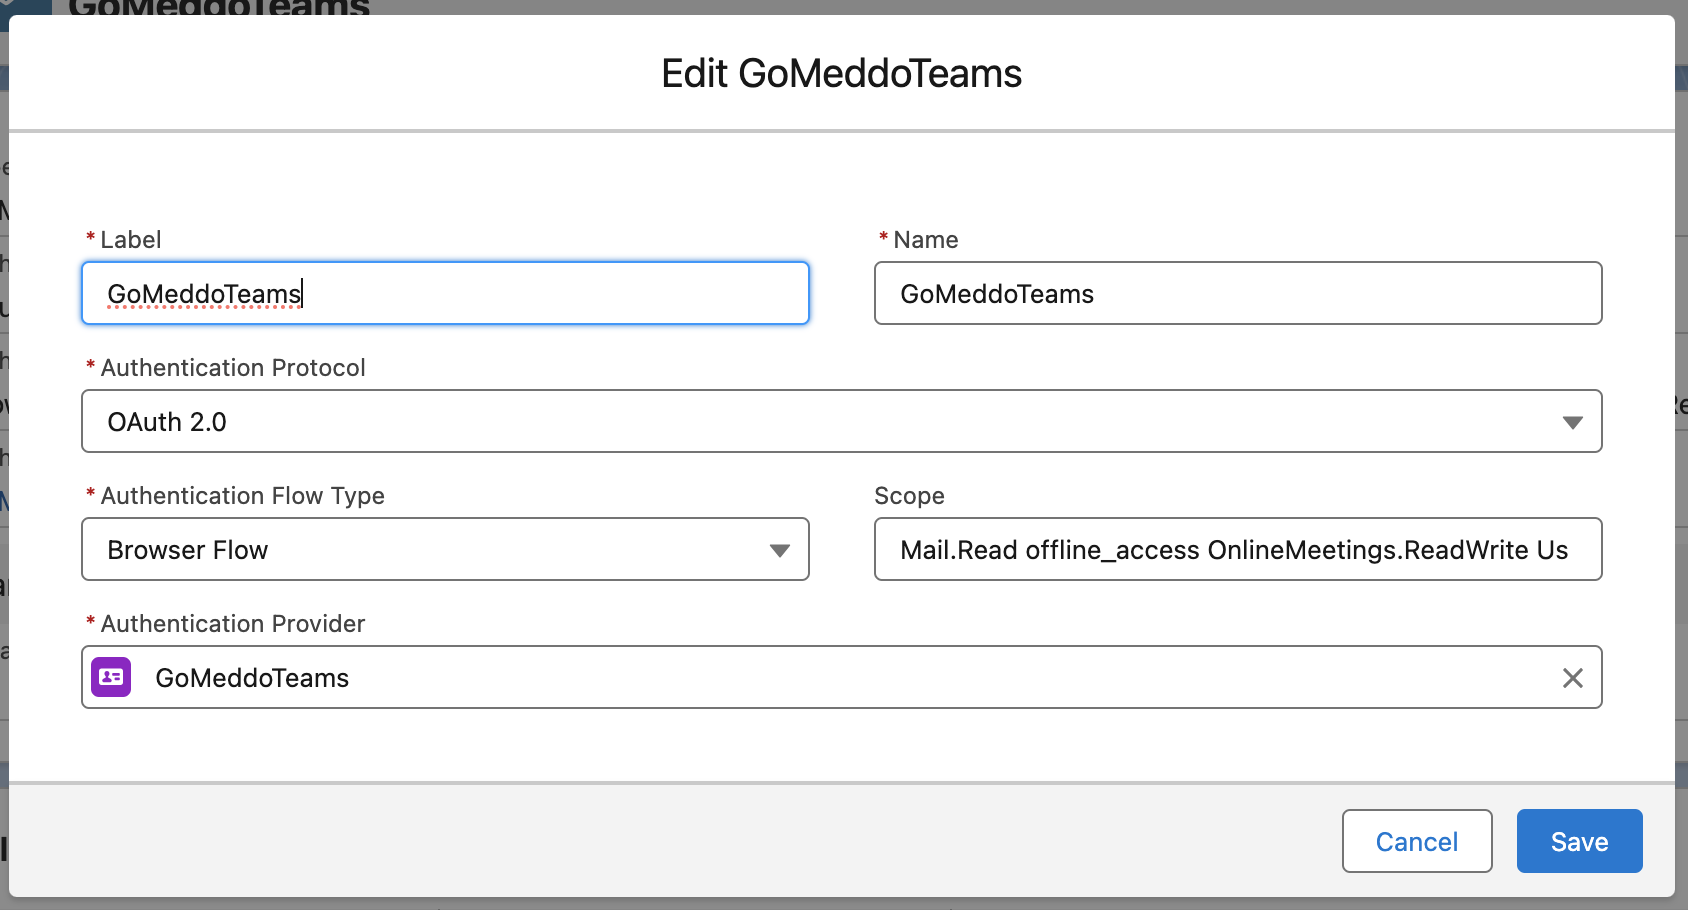Click the "Name" field caption

925,240
